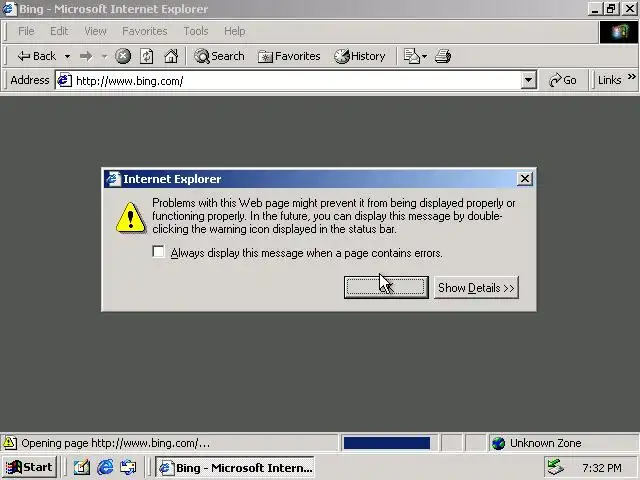Viewport: 640px width, 480px height.
Task: Click 'Opening page http://www.bing.com/...' status text
Action: pyautogui.click(x=116, y=443)
